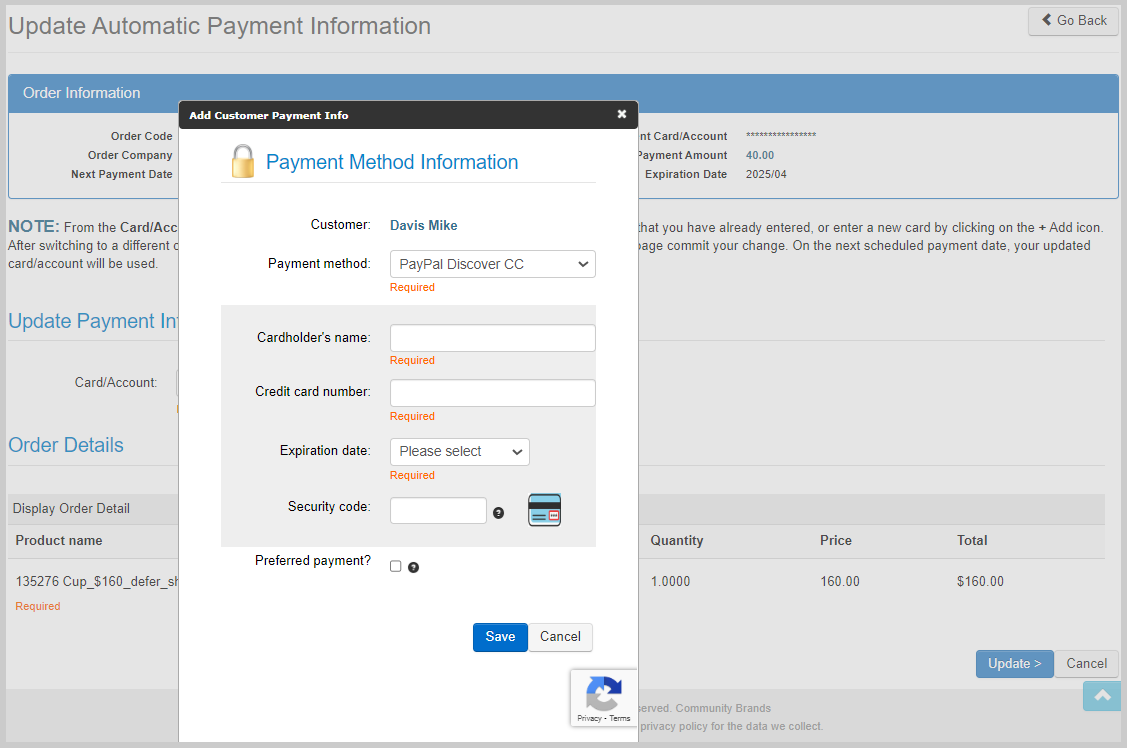
Task: Toggle the Preferred payment checkbox
Action: (x=395, y=566)
